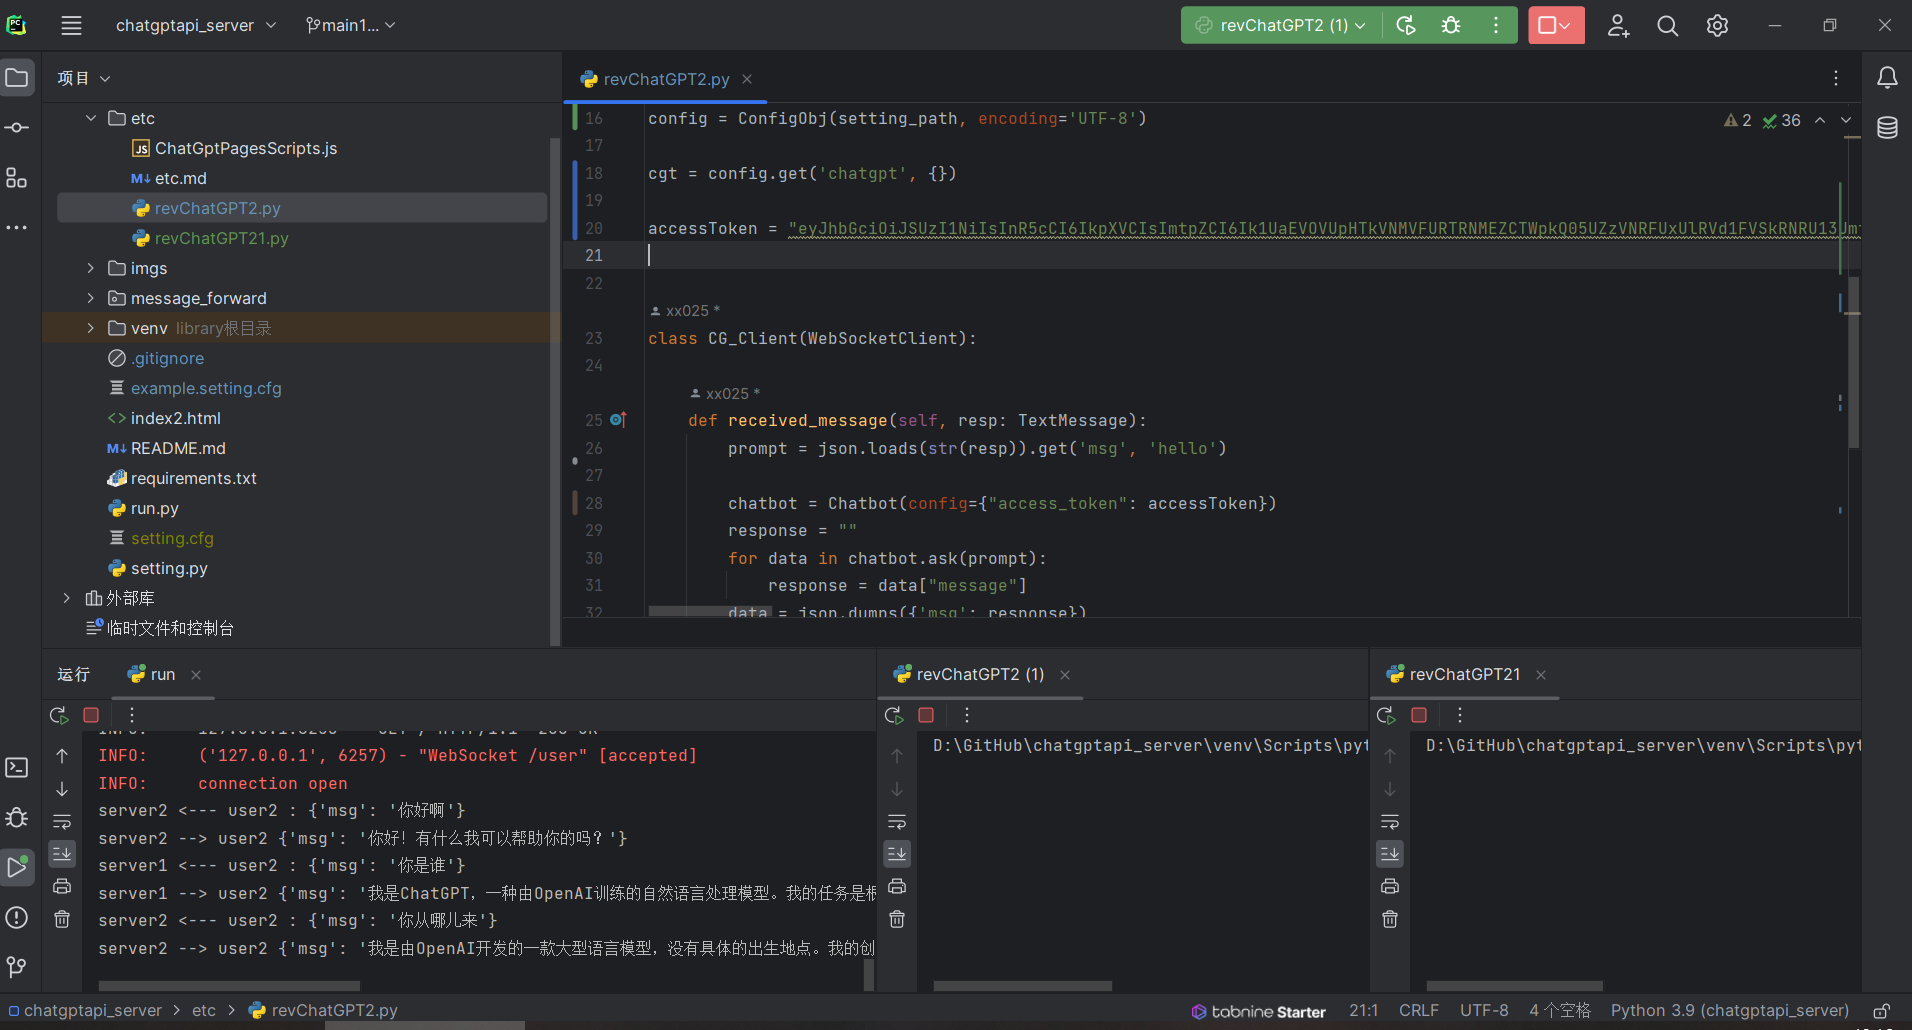
Task: Open editor tab options menu
Action: point(1836,78)
